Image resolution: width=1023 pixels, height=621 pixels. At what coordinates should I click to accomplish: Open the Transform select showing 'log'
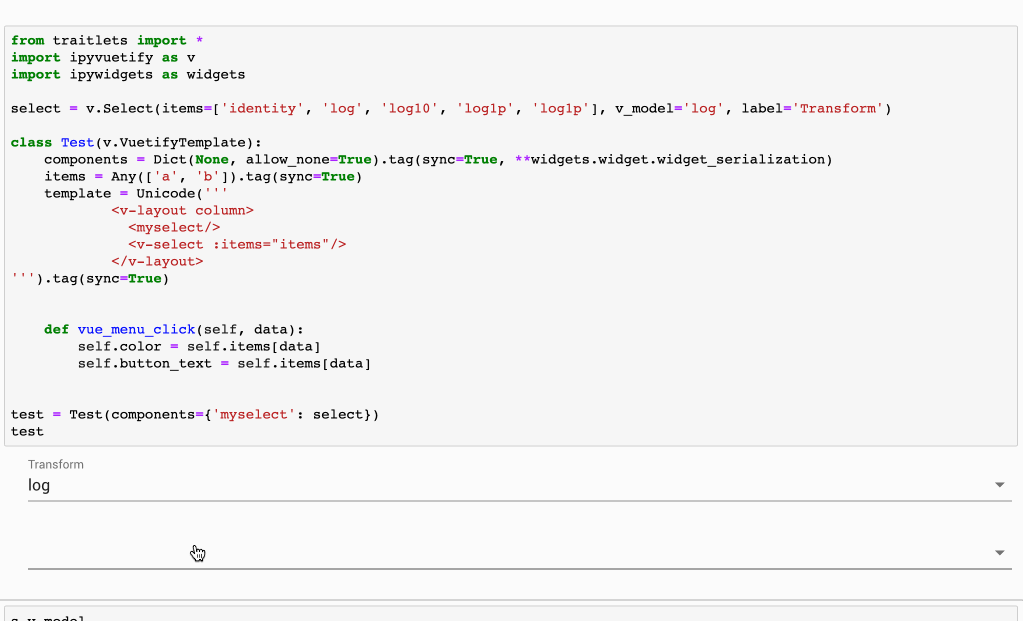tap(400, 485)
